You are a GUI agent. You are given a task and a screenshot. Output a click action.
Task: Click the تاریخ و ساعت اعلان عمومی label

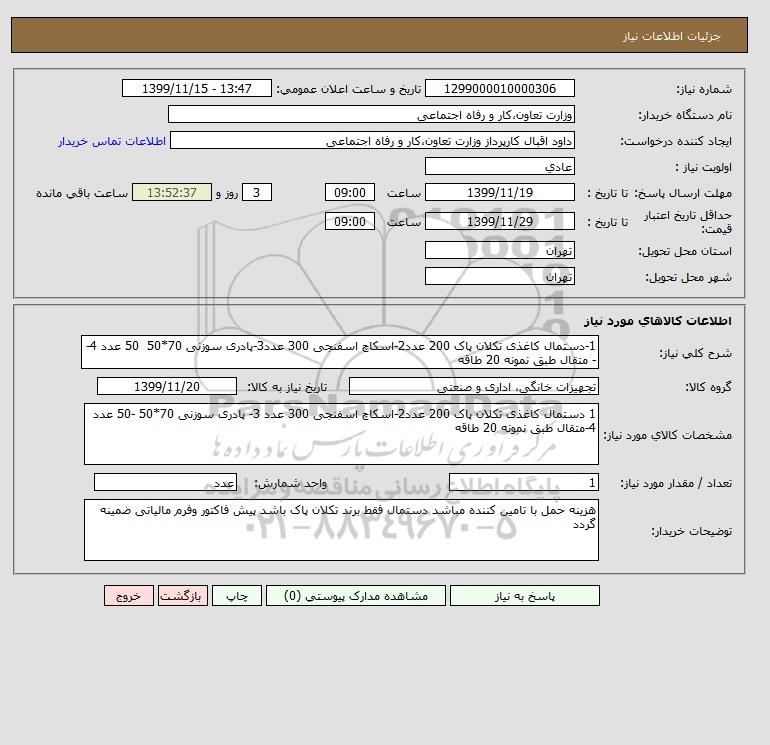[x=349, y=89]
